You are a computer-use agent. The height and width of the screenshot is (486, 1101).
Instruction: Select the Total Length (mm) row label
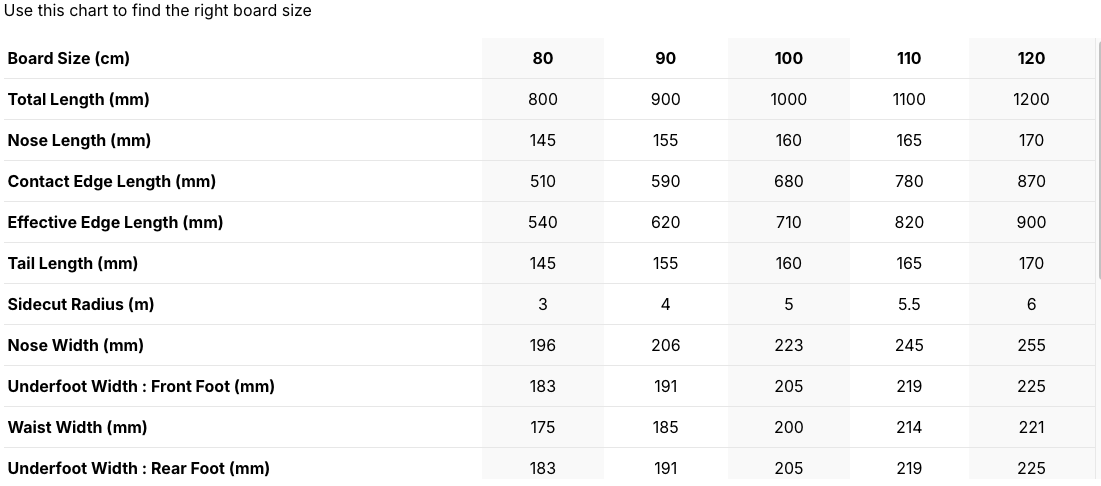tap(78, 99)
